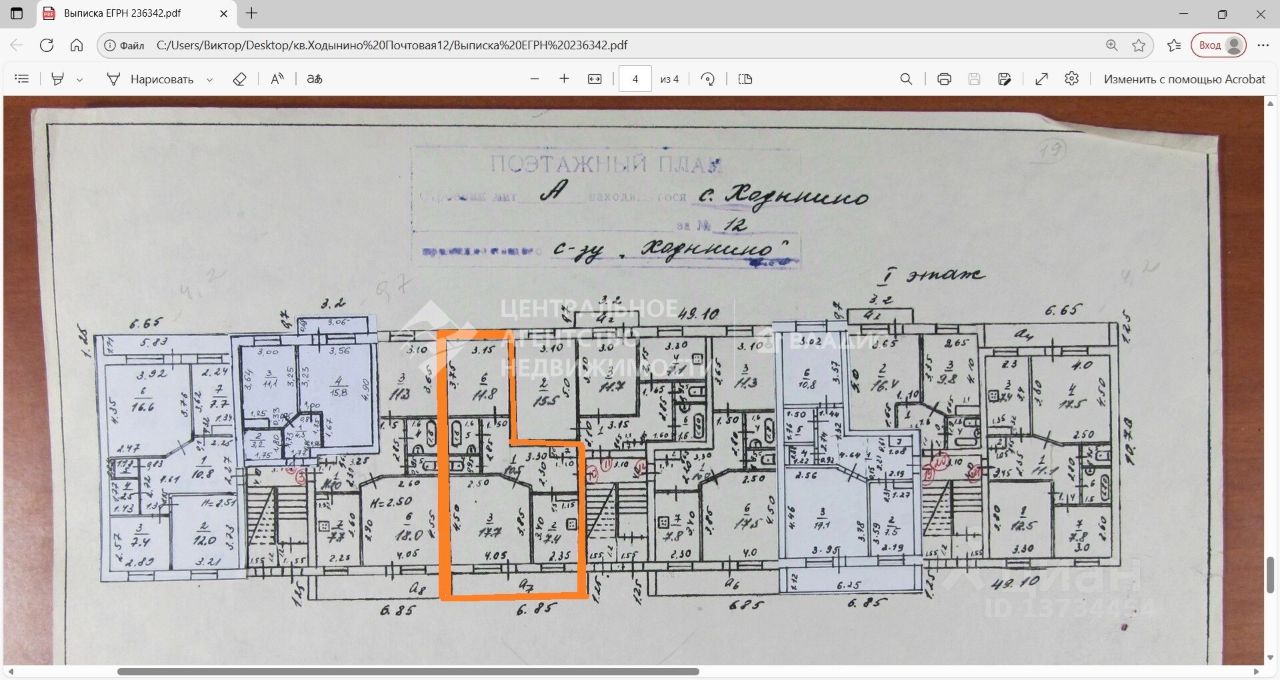The width and height of the screenshot is (1280, 680).
Task: Zoom in with the plus button
Action: click(564, 79)
